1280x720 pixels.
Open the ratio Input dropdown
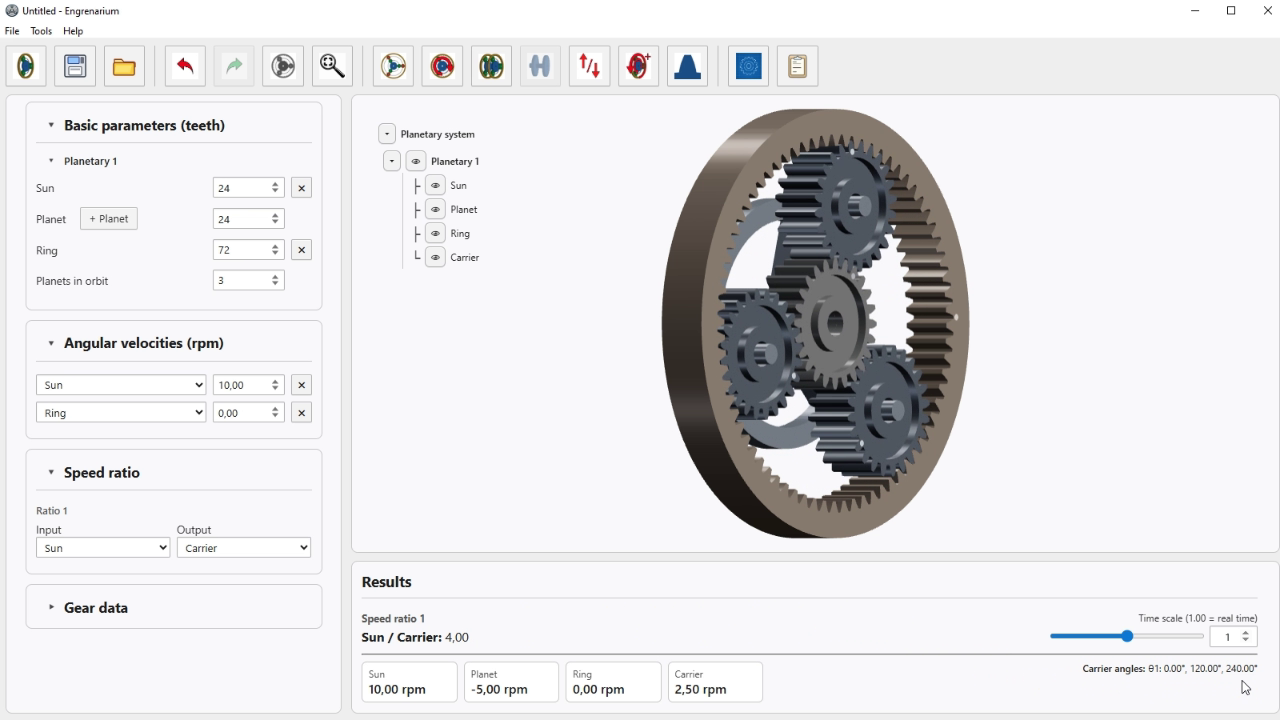coord(103,548)
